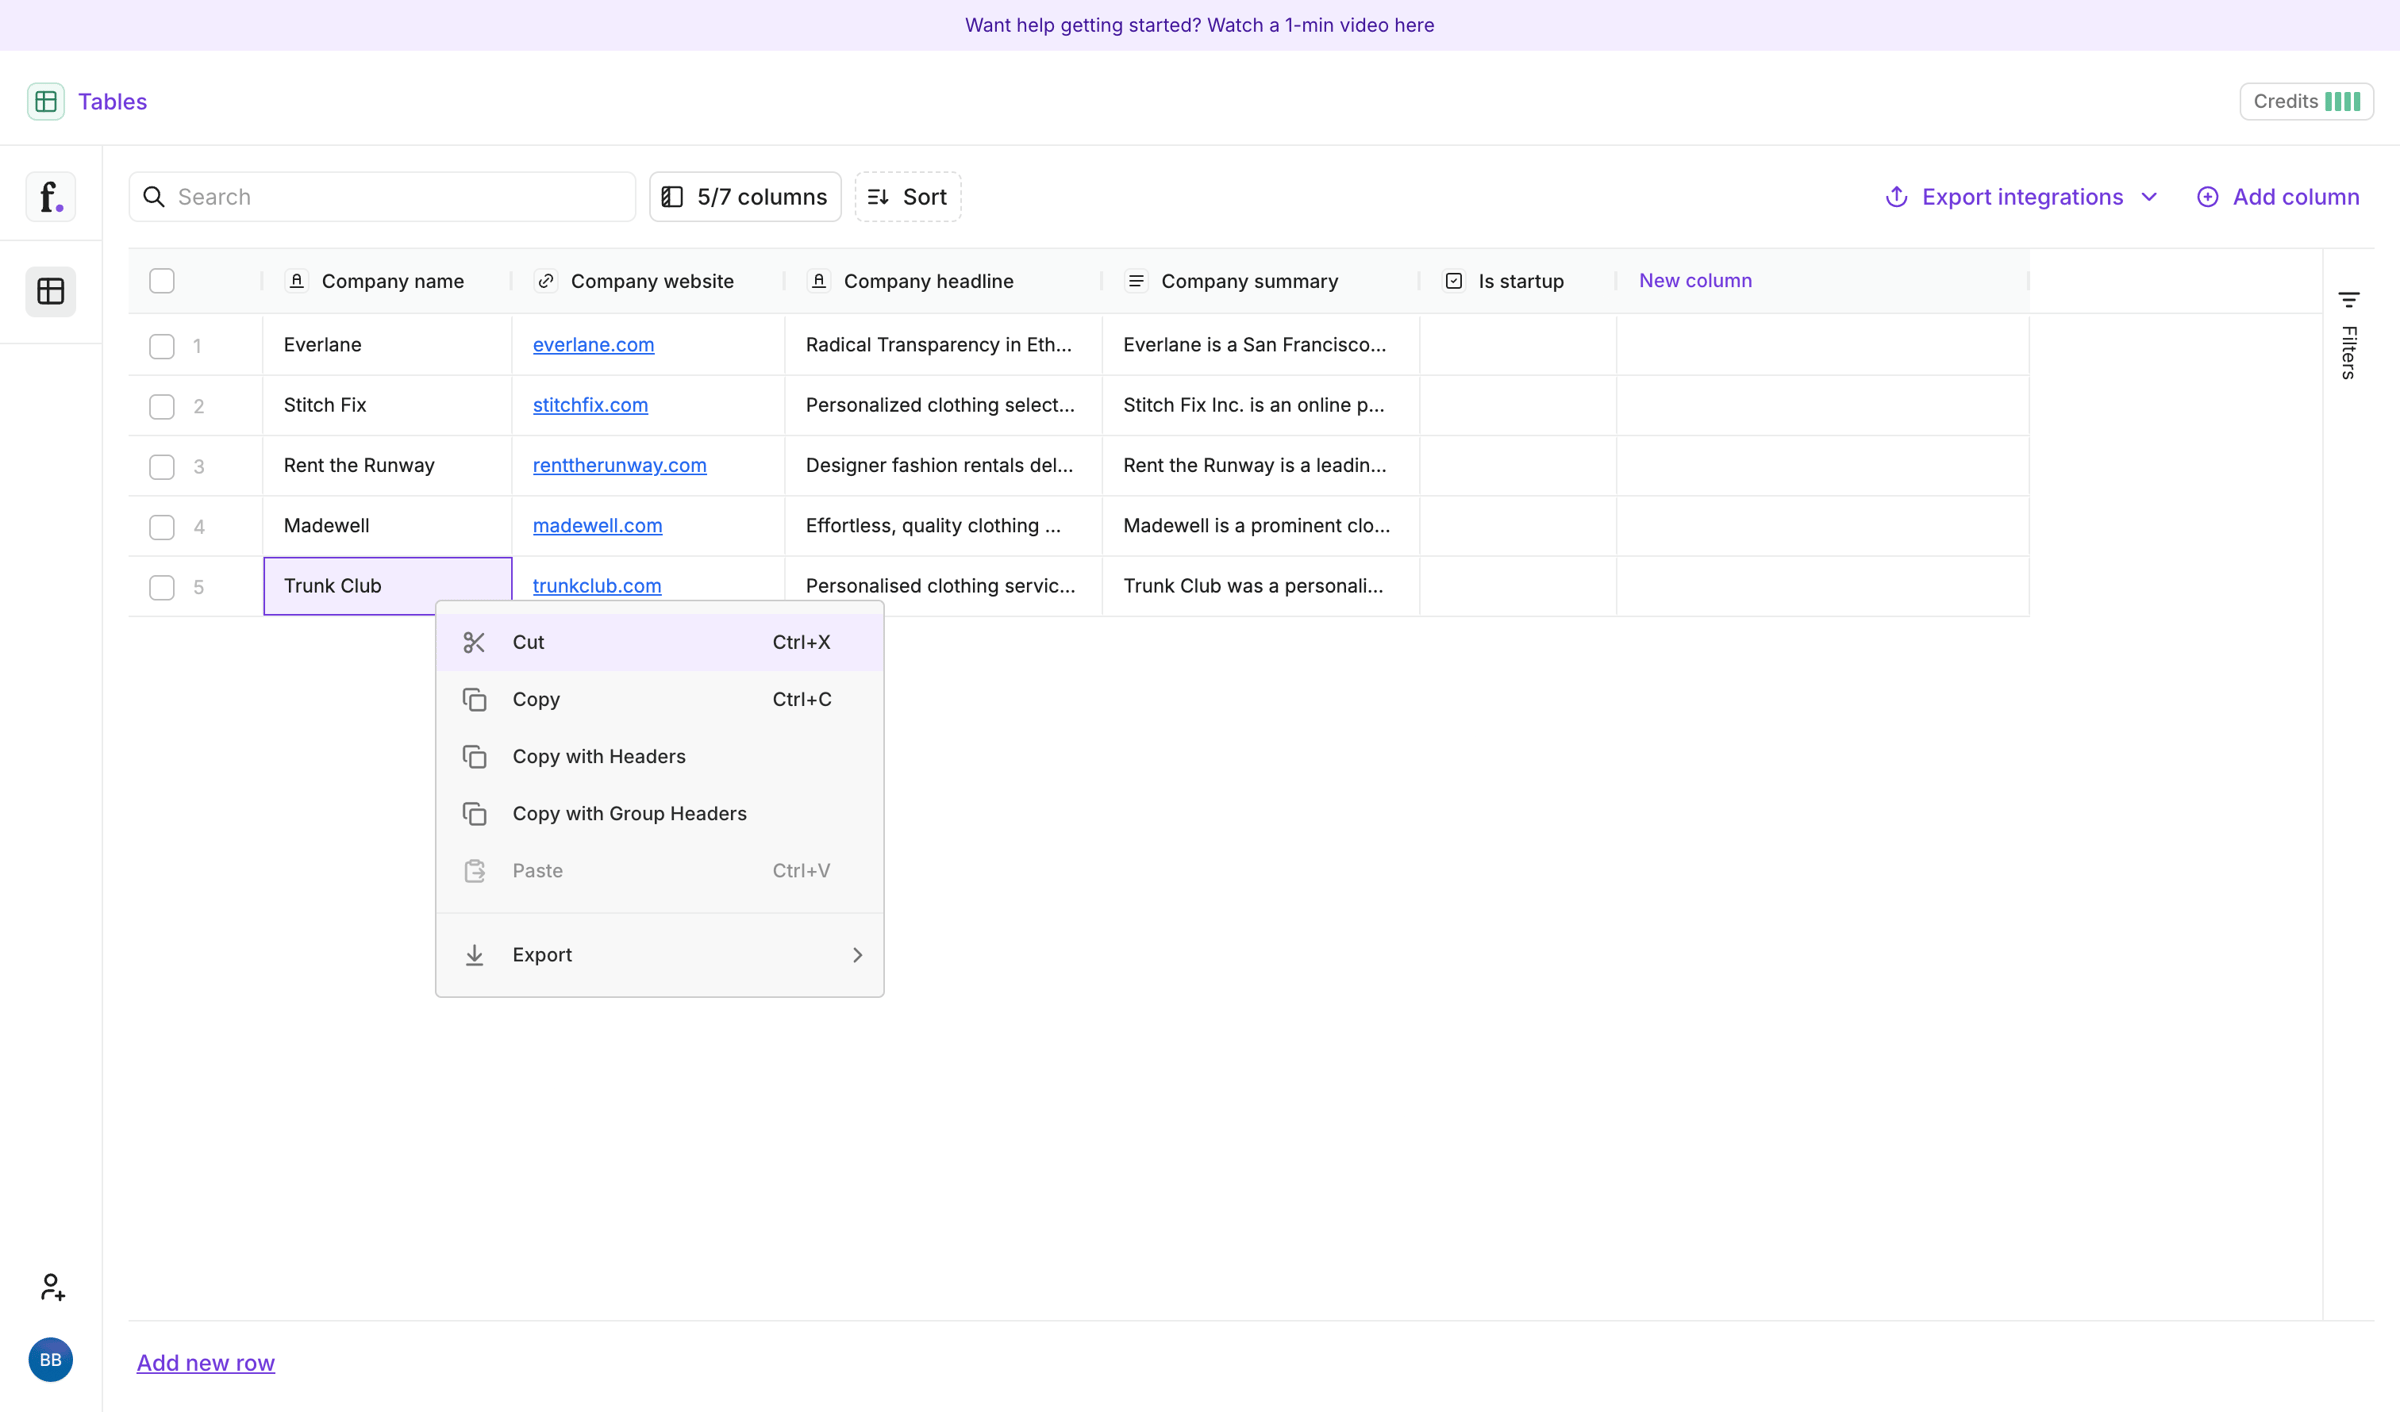Select Copy with Headers menu item
This screenshot has width=2400, height=1412.
[660, 756]
